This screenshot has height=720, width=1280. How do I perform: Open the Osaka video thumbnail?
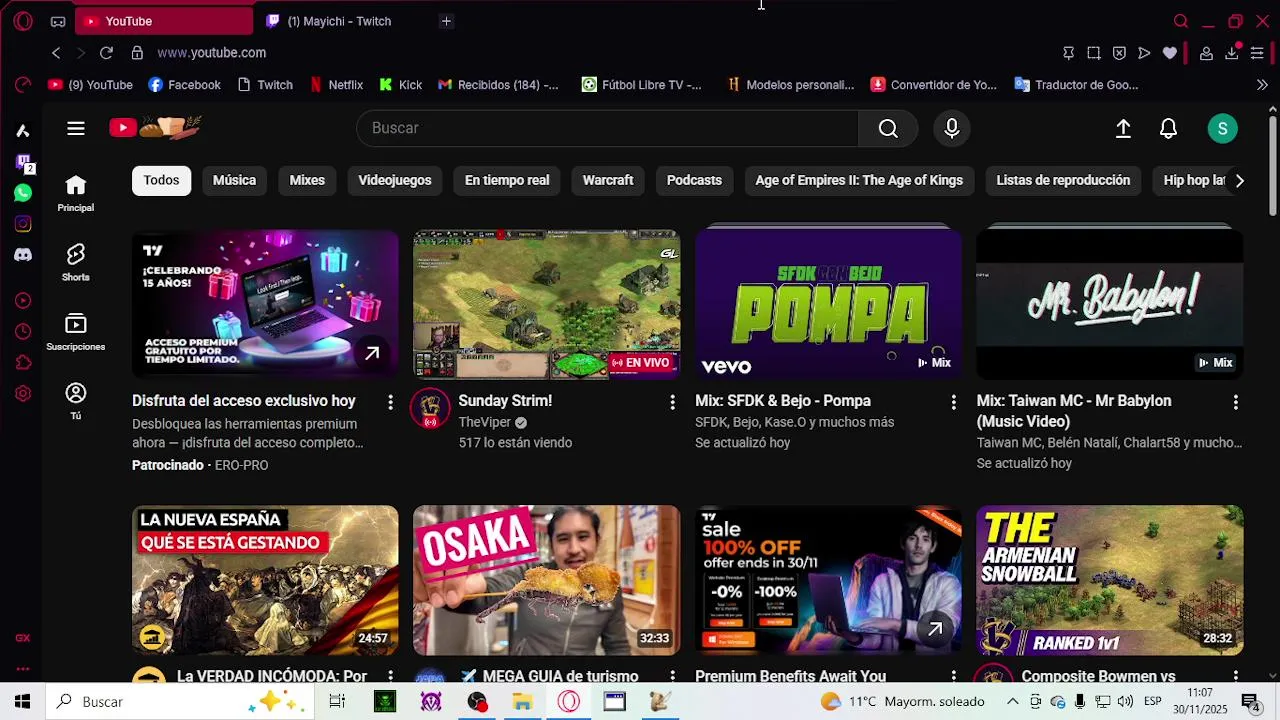pos(546,580)
